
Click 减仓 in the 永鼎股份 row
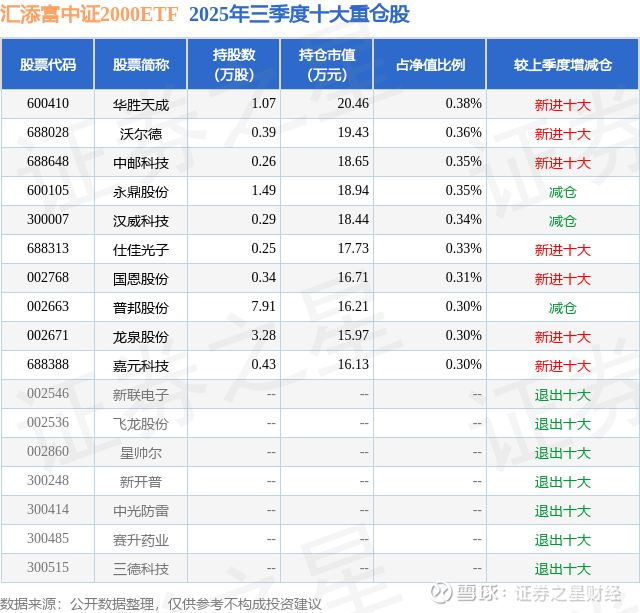coord(562,192)
